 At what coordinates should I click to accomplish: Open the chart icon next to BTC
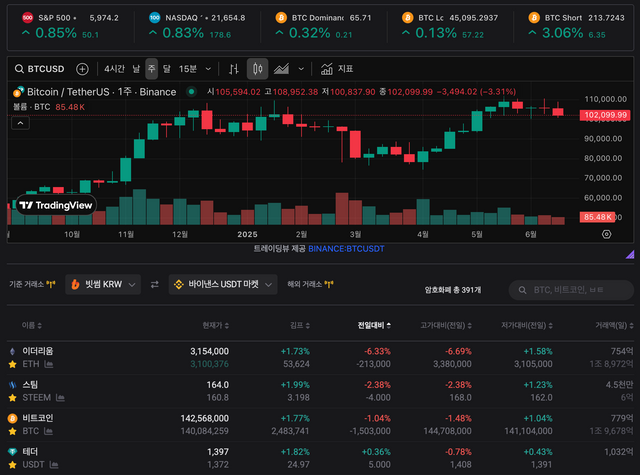tap(48, 431)
